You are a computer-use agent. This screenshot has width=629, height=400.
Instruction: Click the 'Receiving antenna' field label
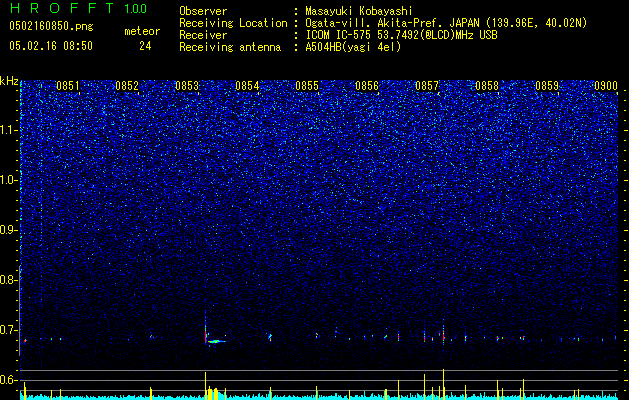pos(230,47)
